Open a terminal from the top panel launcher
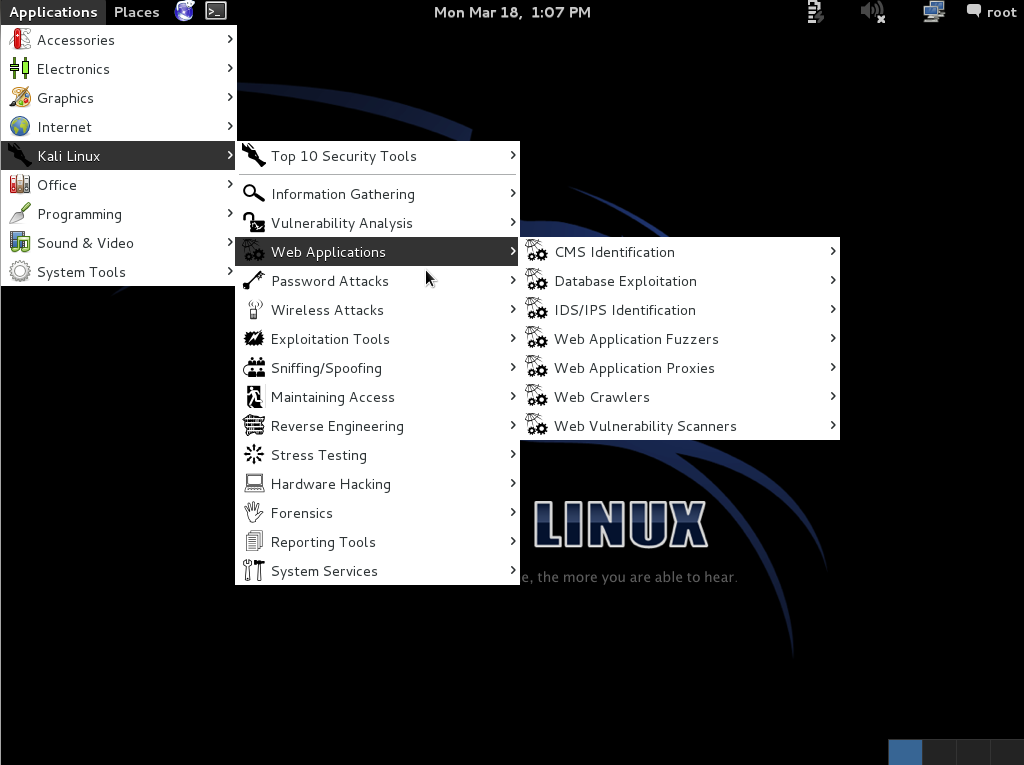 tap(216, 12)
